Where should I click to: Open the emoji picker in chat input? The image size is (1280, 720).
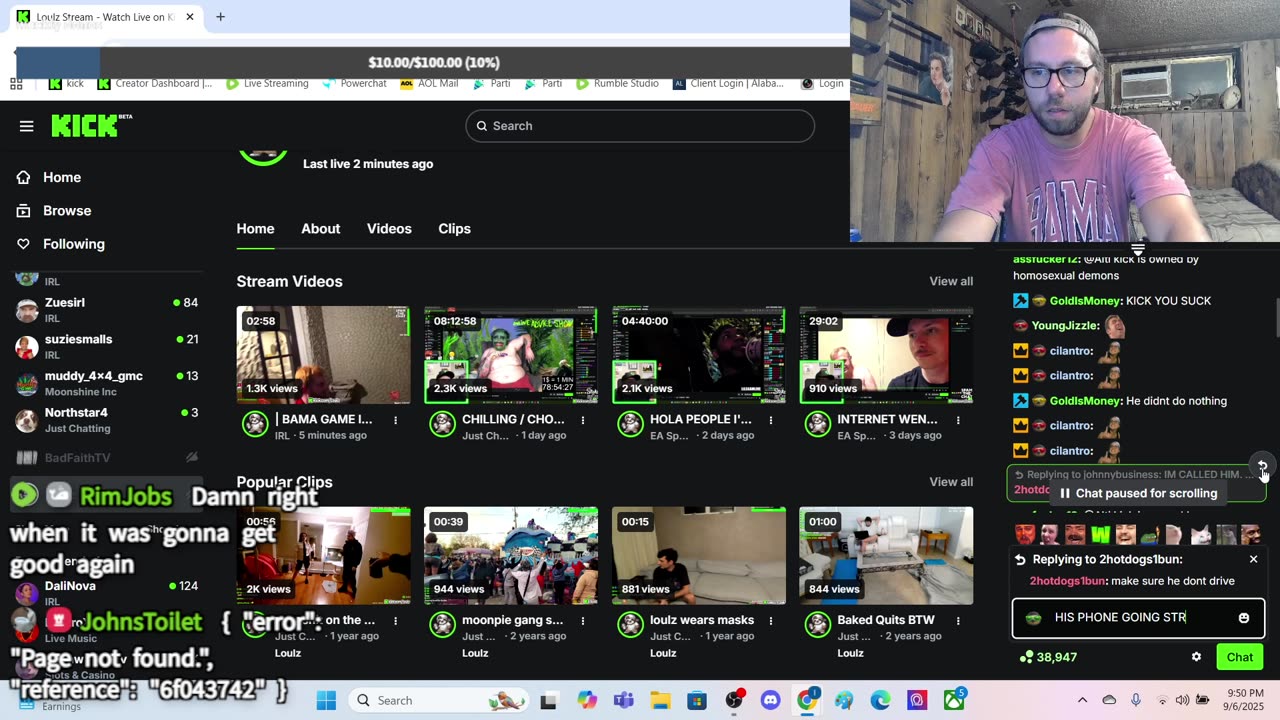pyautogui.click(x=1244, y=618)
